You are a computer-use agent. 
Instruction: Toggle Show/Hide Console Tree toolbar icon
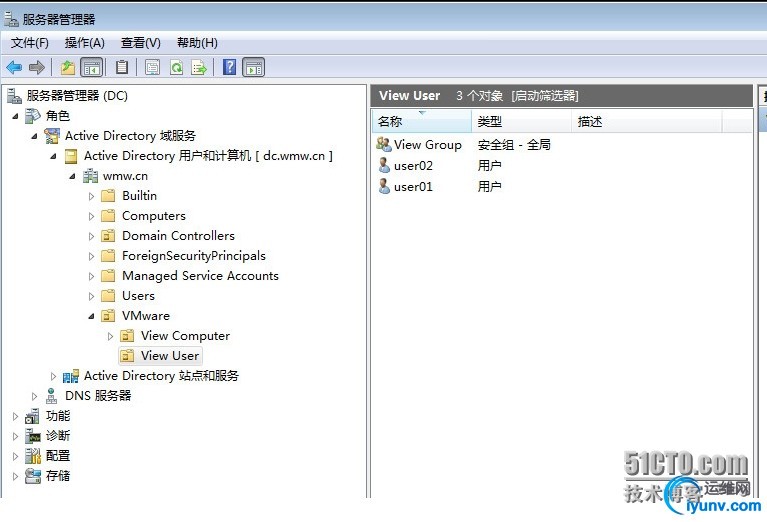coord(91,67)
